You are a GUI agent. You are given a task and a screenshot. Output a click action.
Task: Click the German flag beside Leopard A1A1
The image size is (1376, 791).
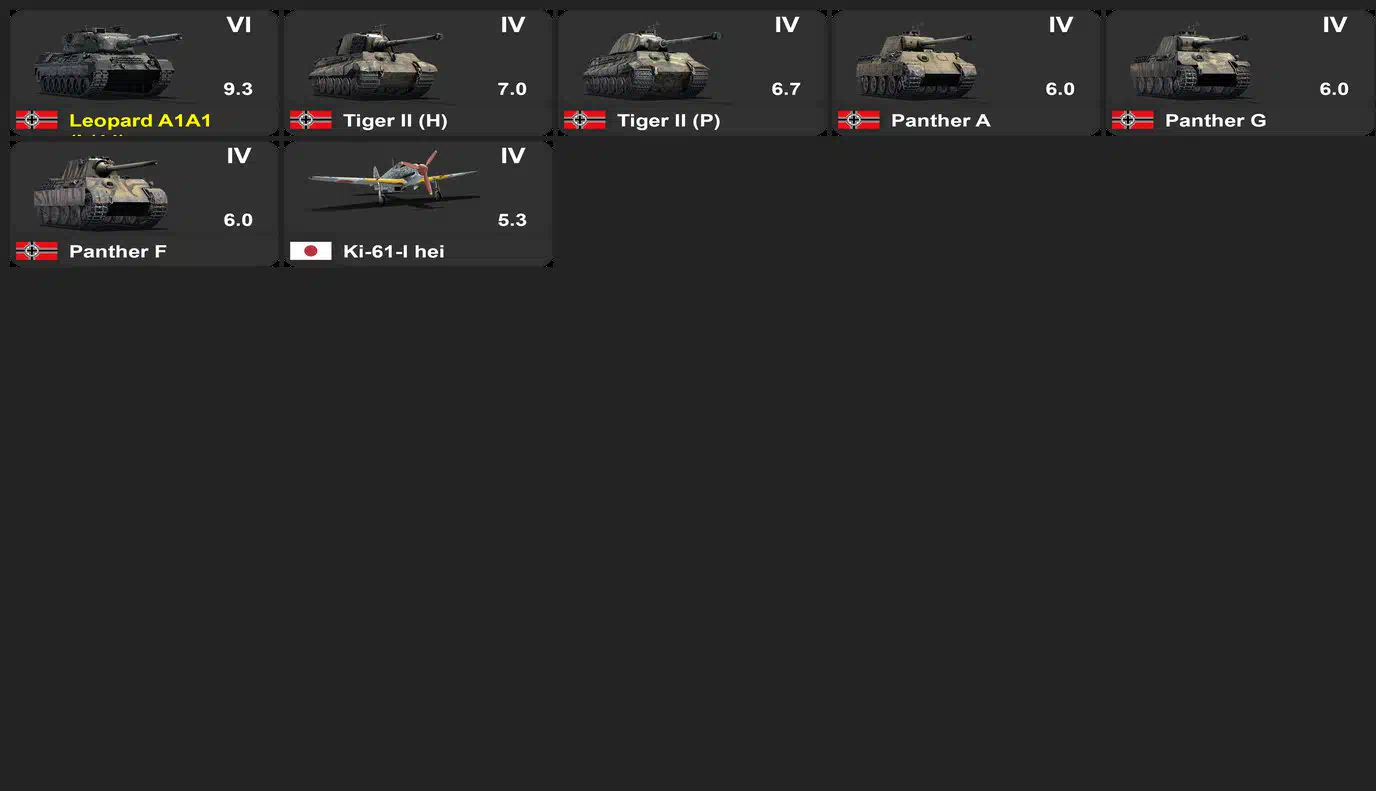pos(36,120)
